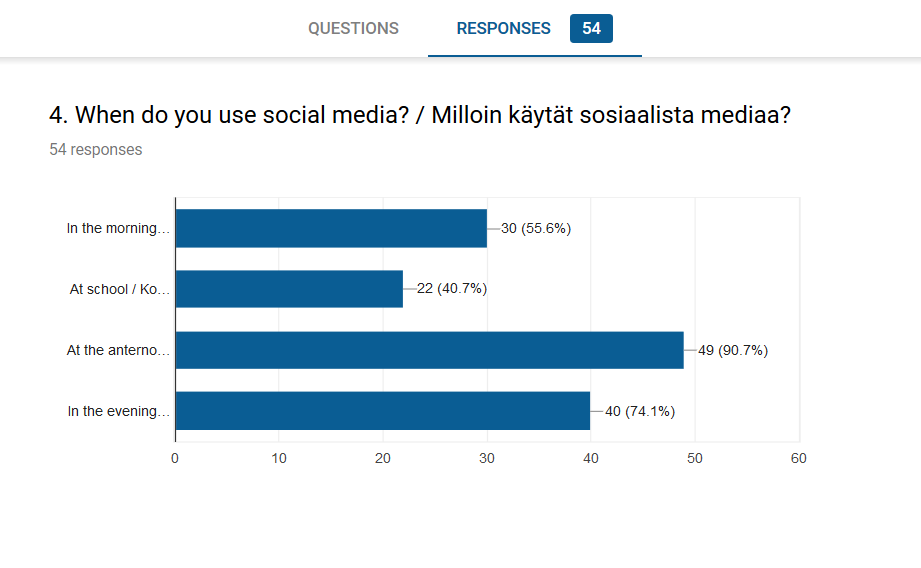Click the 60 tick on horizontal axis

click(x=798, y=459)
